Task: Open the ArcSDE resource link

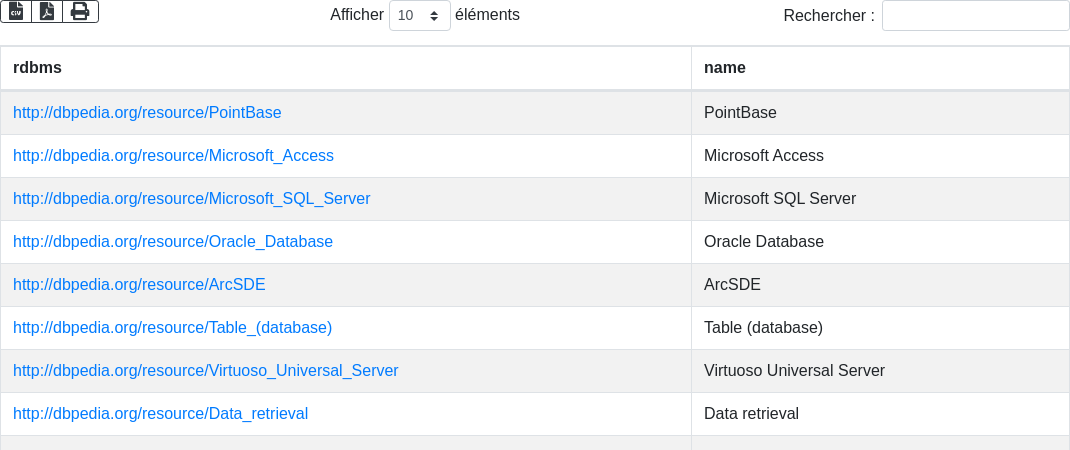Action: [x=139, y=285]
